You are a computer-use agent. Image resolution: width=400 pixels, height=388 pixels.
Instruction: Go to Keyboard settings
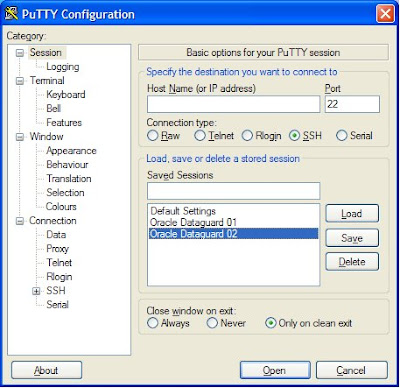[x=66, y=94]
